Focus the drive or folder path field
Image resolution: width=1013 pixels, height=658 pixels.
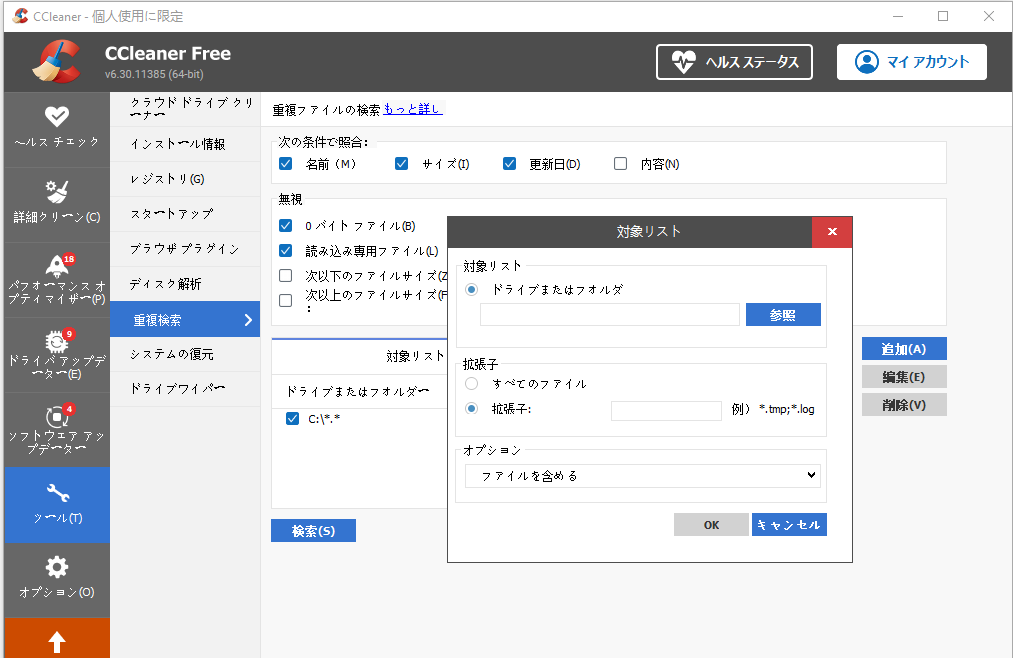pos(610,315)
